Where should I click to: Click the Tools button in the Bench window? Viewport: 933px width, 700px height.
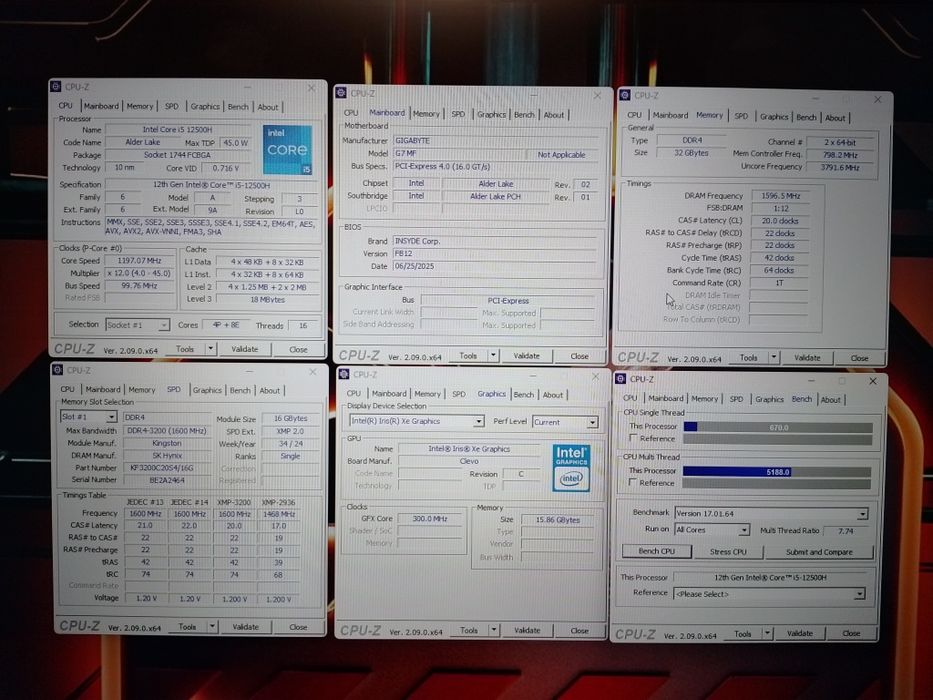(x=743, y=634)
